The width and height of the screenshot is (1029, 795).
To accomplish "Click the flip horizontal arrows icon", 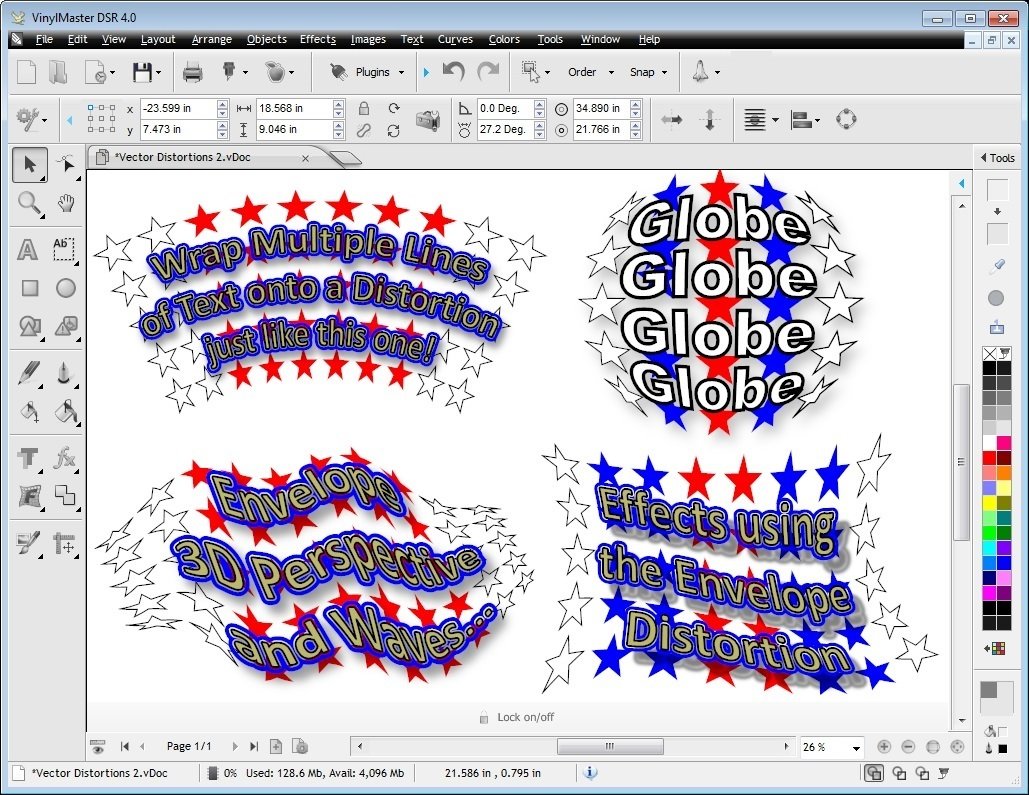I will click(x=672, y=119).
